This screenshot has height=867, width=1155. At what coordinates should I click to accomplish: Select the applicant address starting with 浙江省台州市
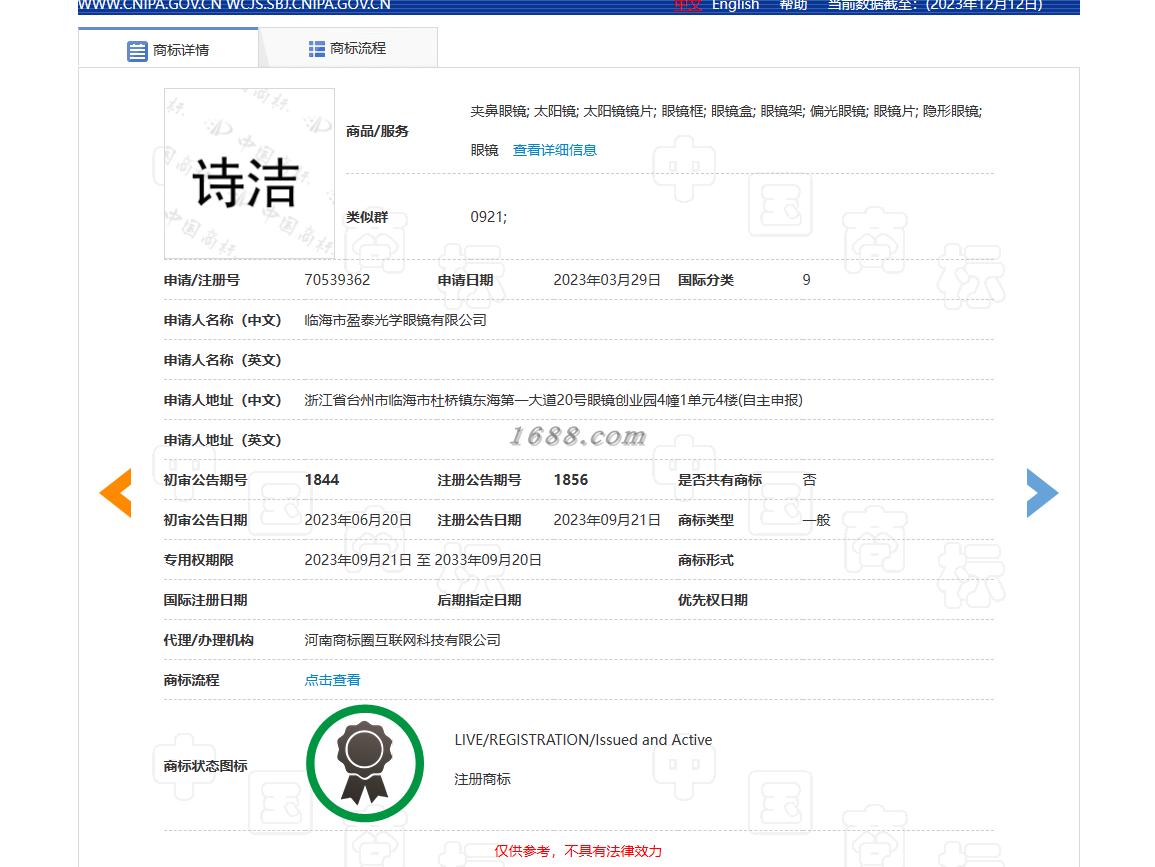(553, 400)
